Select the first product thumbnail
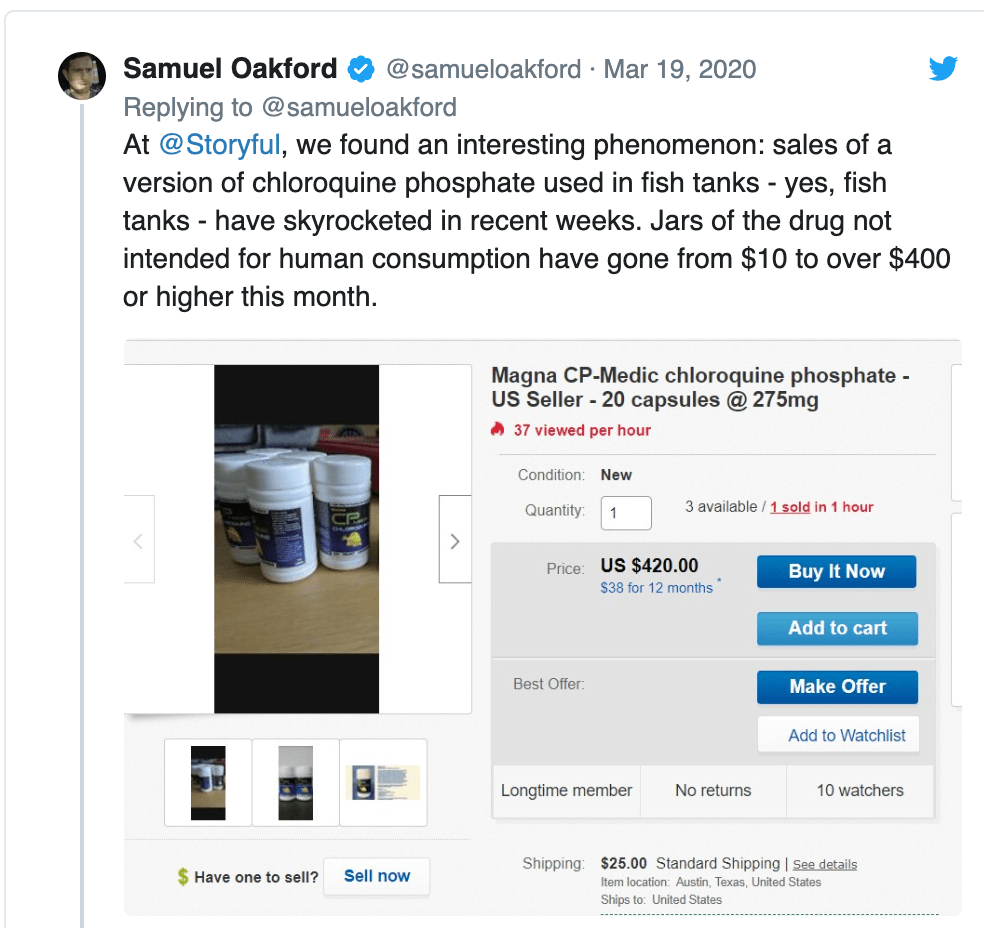This screenshot has width=984, height=928. point(208,782)
